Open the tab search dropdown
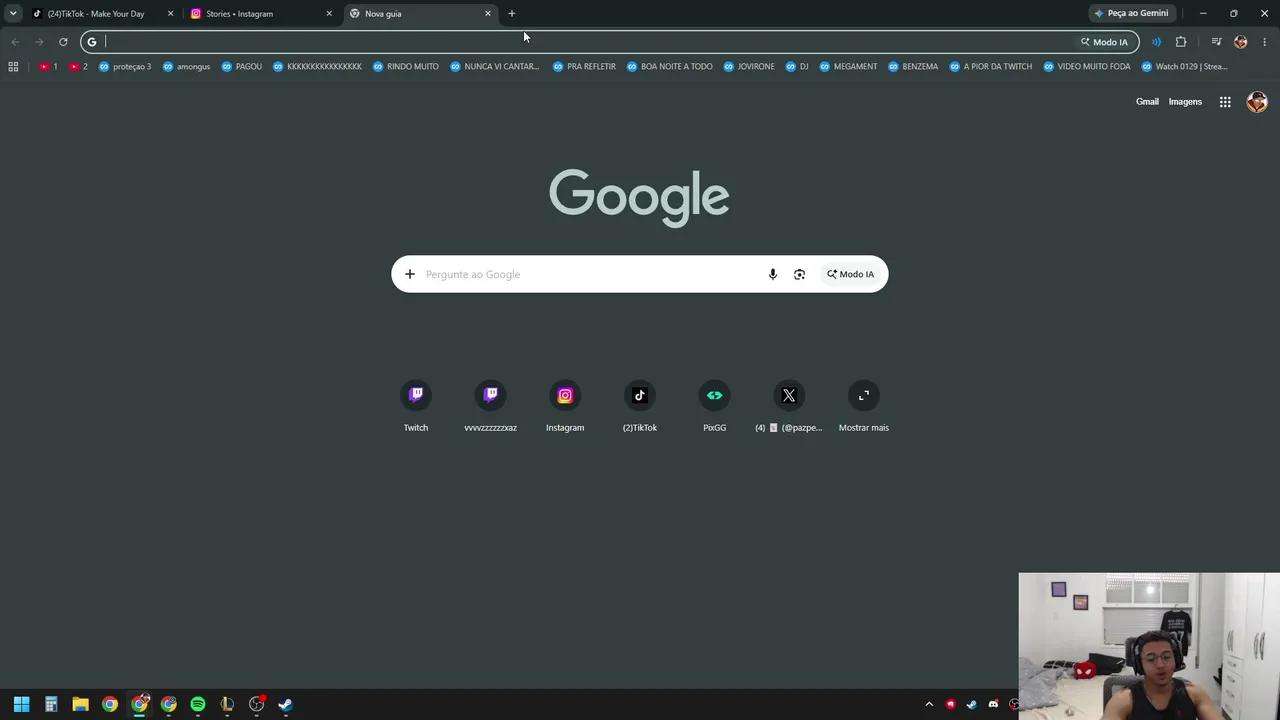This screenshot has width=1280, height=720. pos(13,13)
